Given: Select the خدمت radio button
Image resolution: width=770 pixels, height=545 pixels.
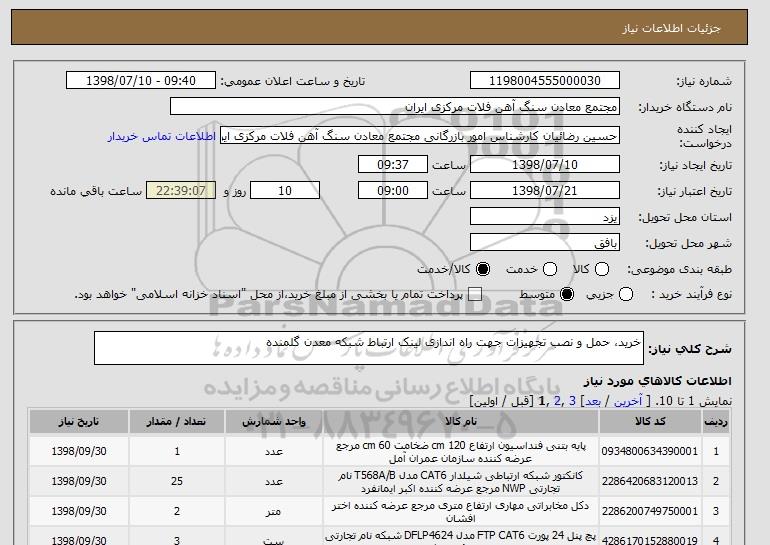Looking at the screenshot, I should tap(550, 269).
